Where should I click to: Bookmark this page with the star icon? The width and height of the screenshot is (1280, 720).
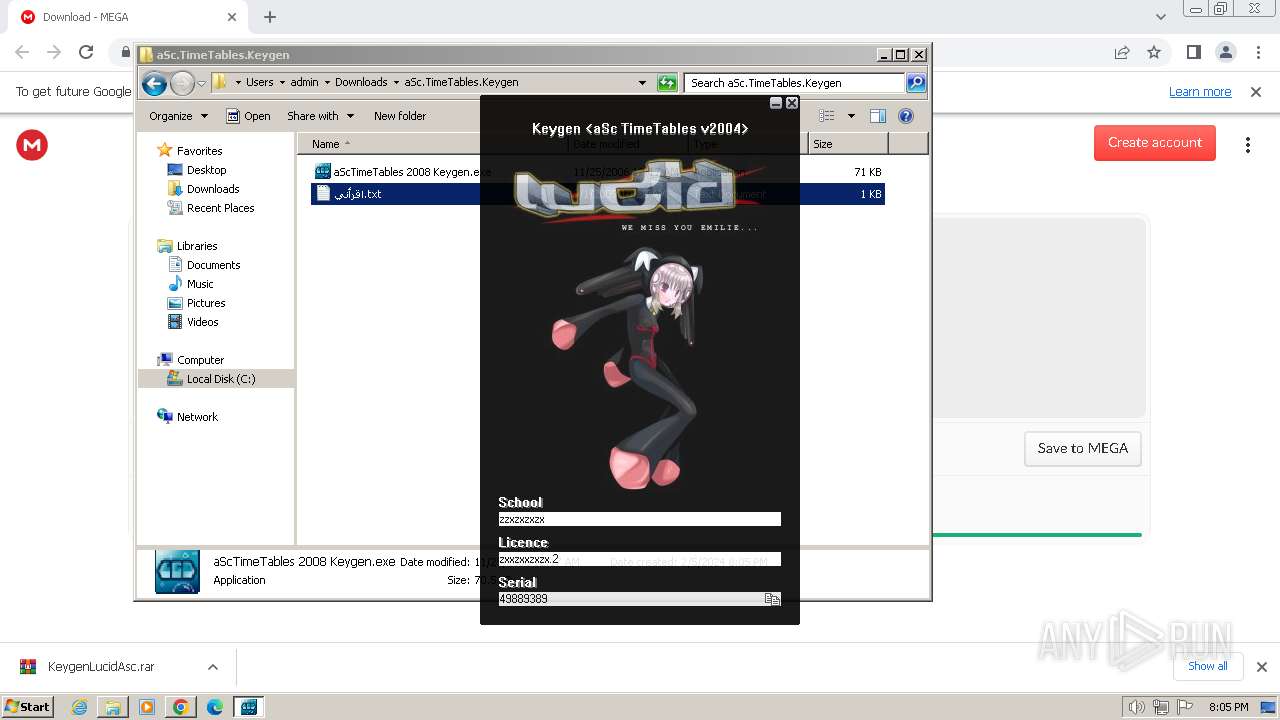tap(1154, 52)
